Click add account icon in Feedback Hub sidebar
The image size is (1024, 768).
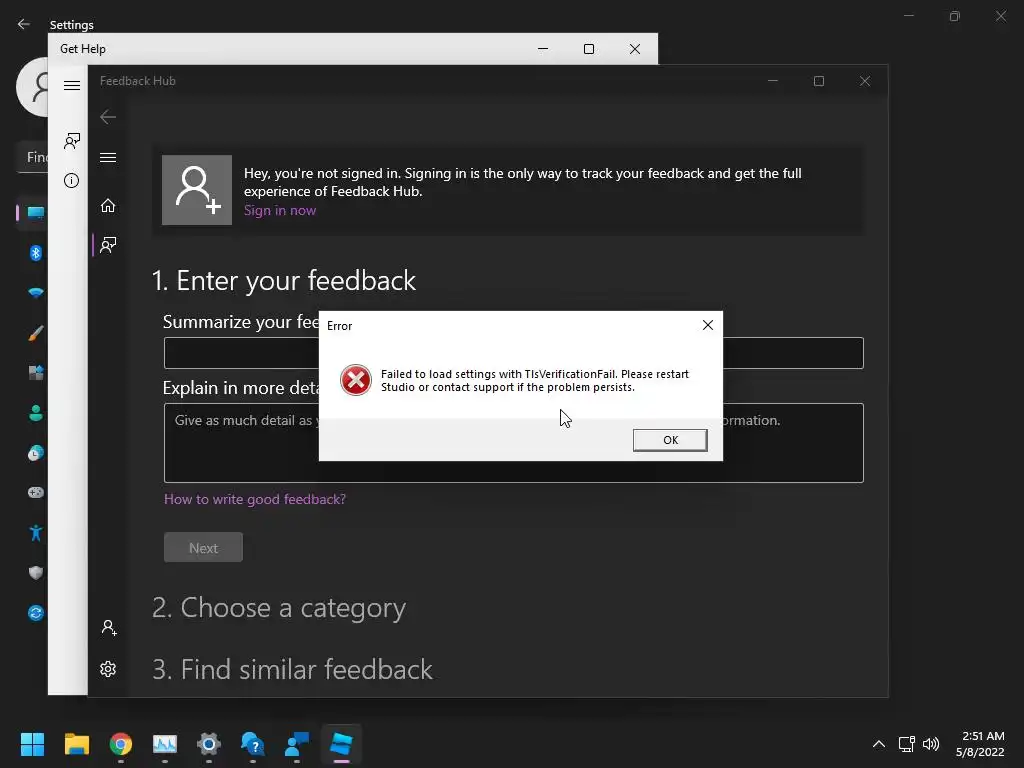pyautogui.click(x=108, y=628)
